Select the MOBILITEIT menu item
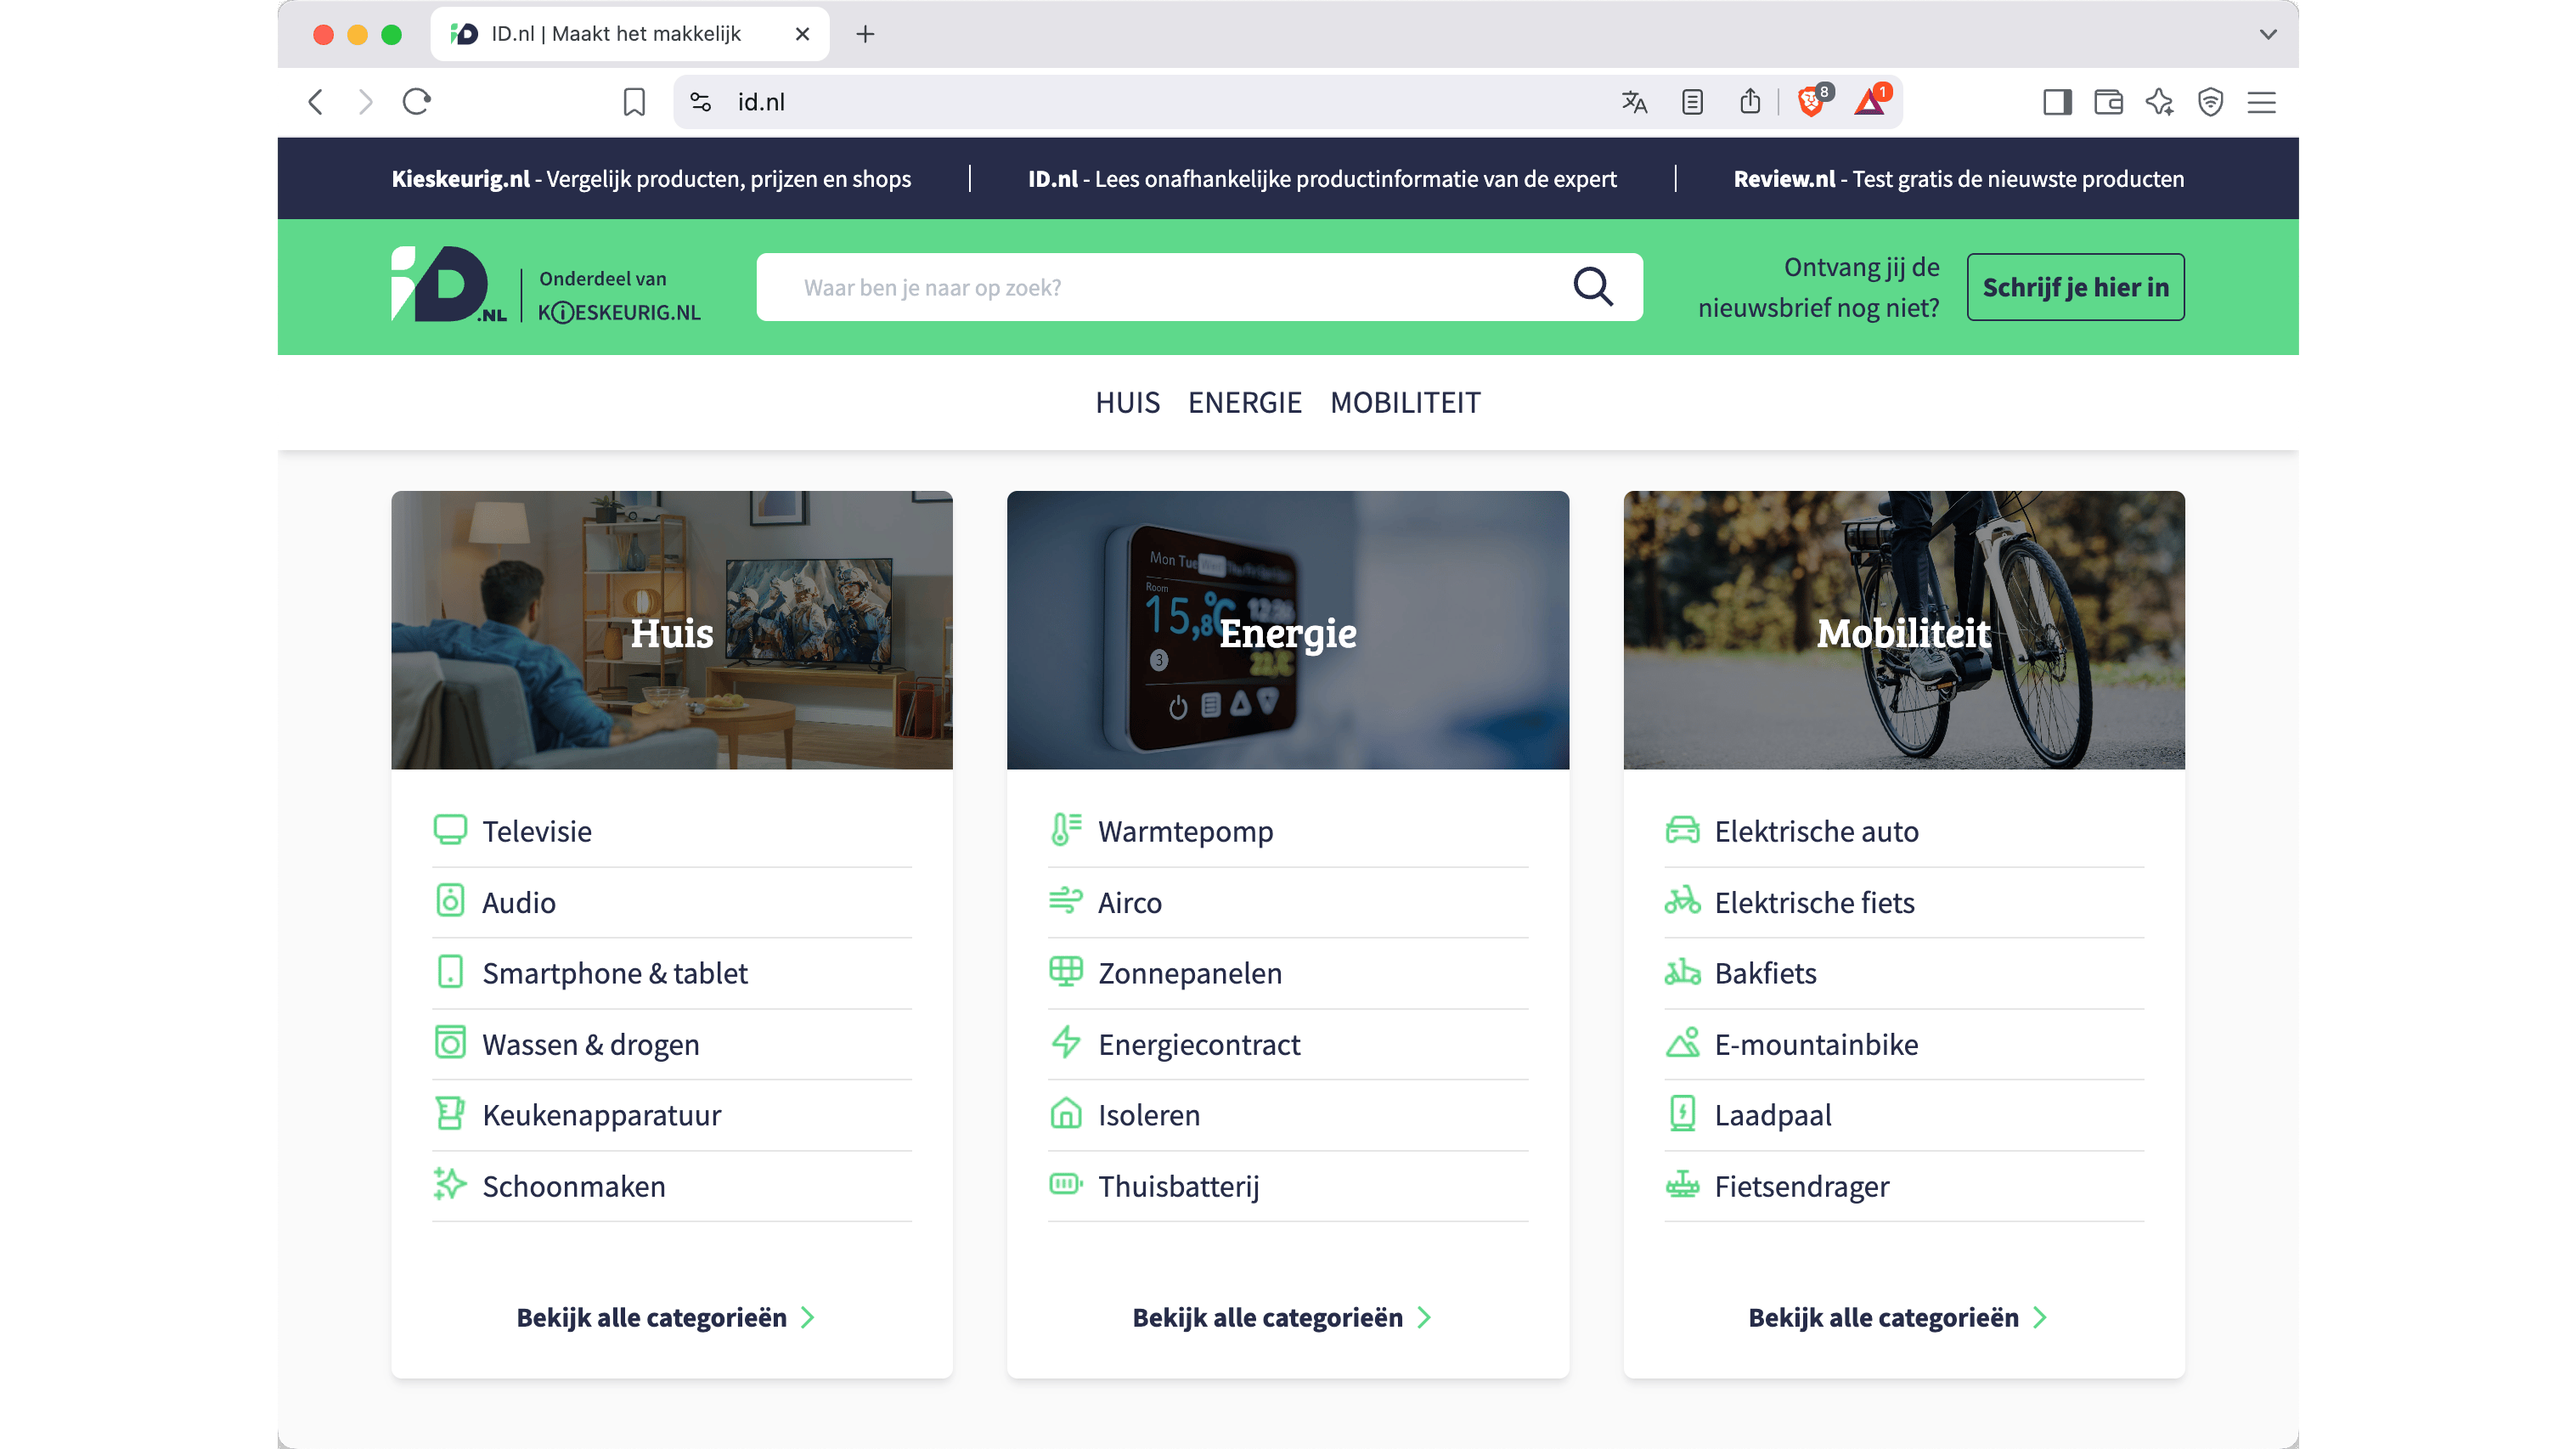 [x=1406, y=402]
